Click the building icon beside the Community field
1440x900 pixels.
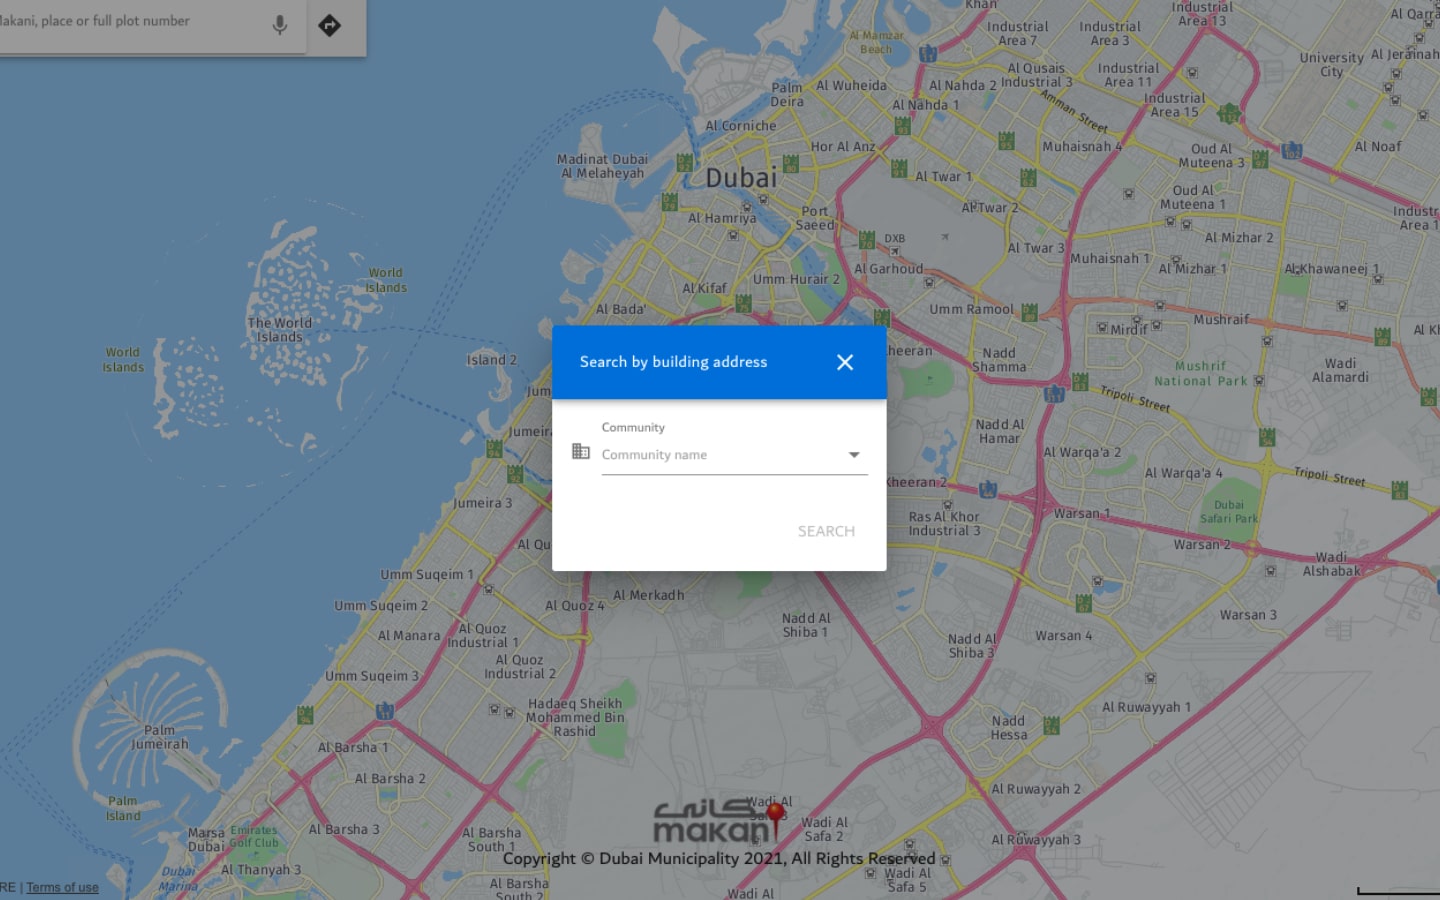(581, 452)
